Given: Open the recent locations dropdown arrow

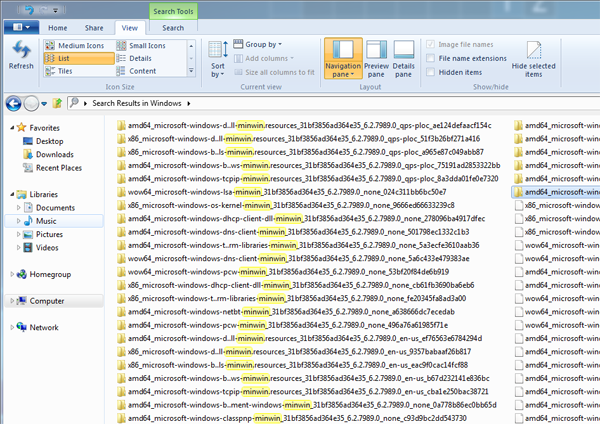Looking at the screenshot, I should tap(44, 104).
